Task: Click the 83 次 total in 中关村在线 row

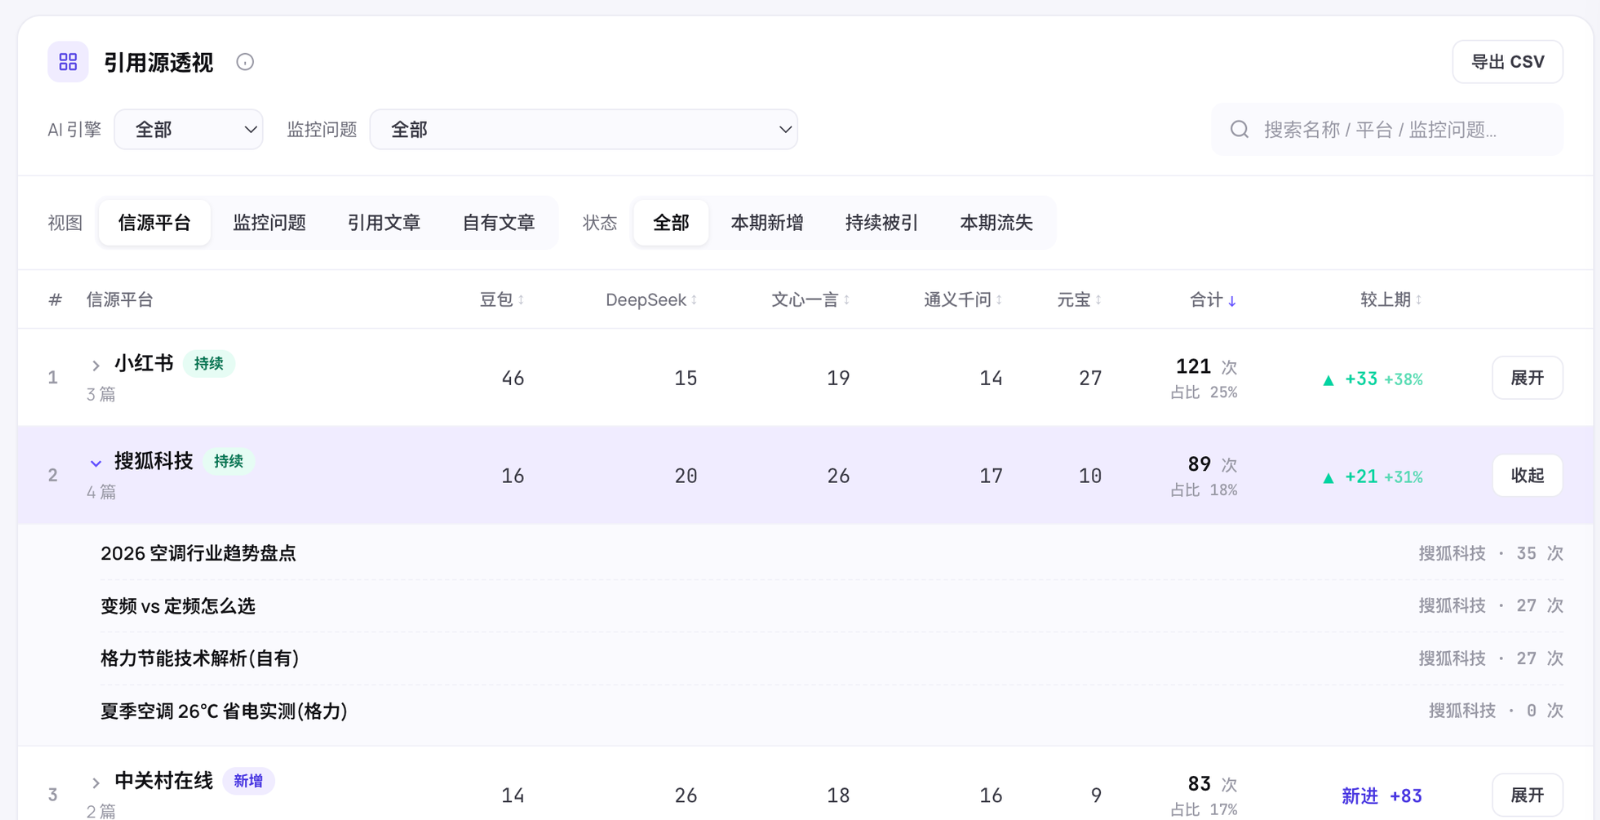Action: (1212, 784)
